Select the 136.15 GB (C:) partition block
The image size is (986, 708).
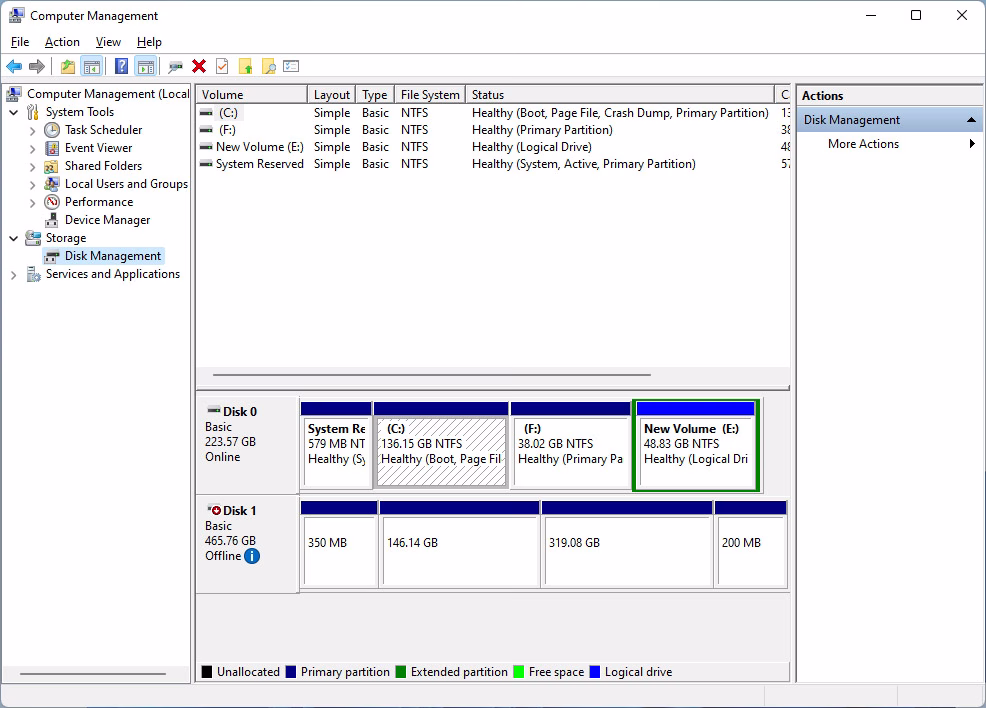tap(441, 445)
